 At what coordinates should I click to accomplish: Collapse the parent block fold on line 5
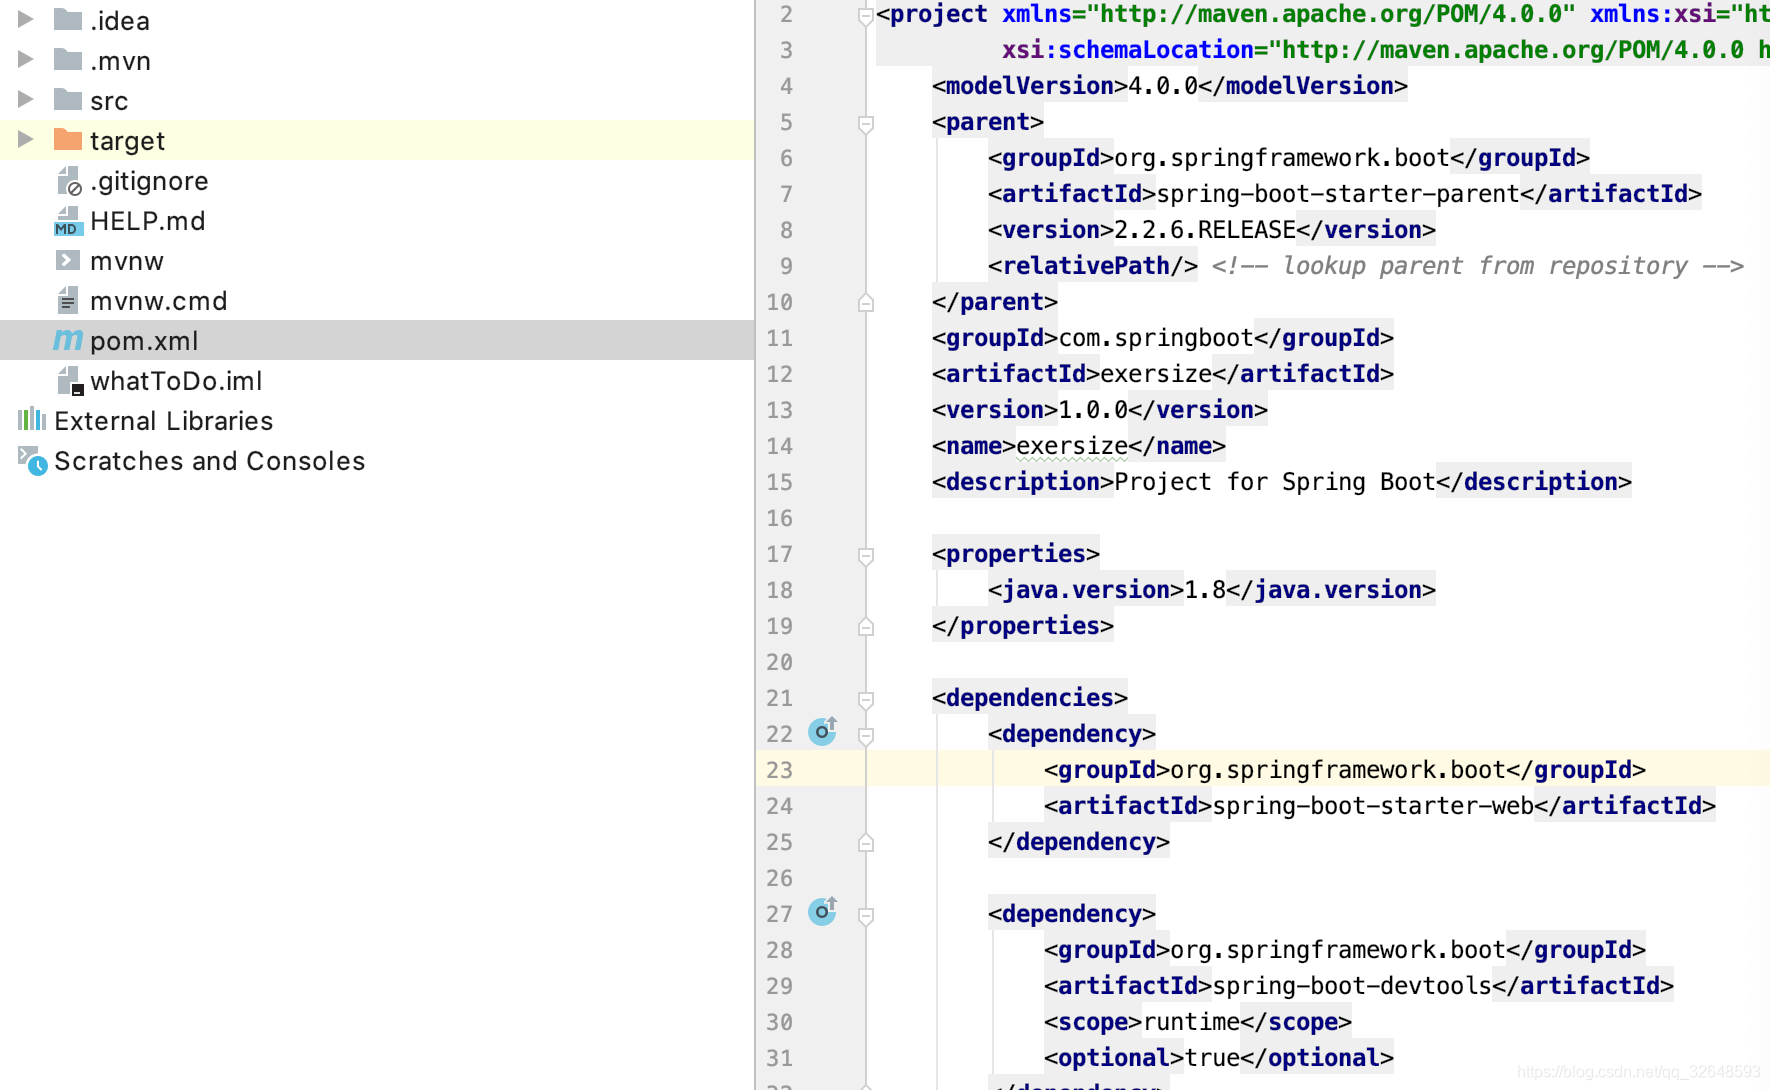866,124
